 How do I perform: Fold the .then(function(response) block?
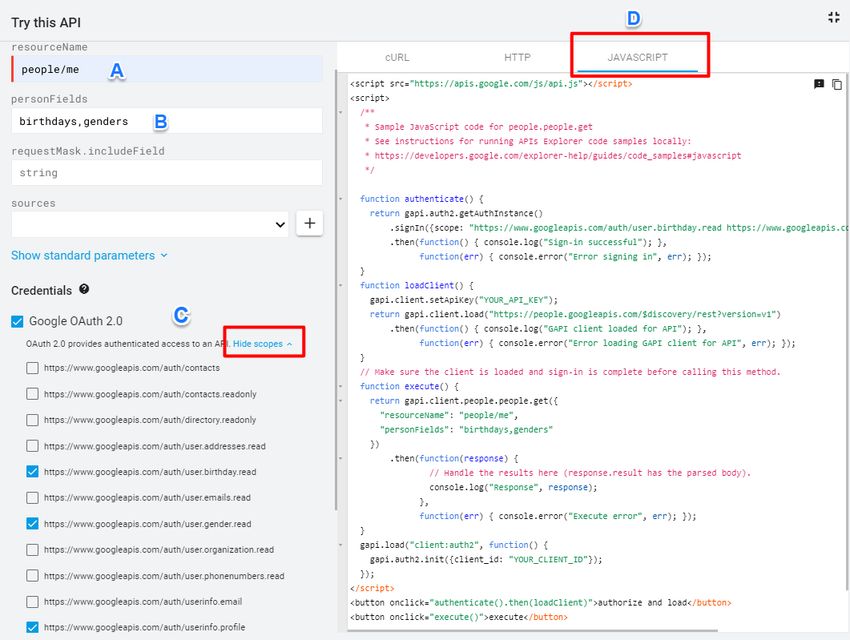(341, 458)
